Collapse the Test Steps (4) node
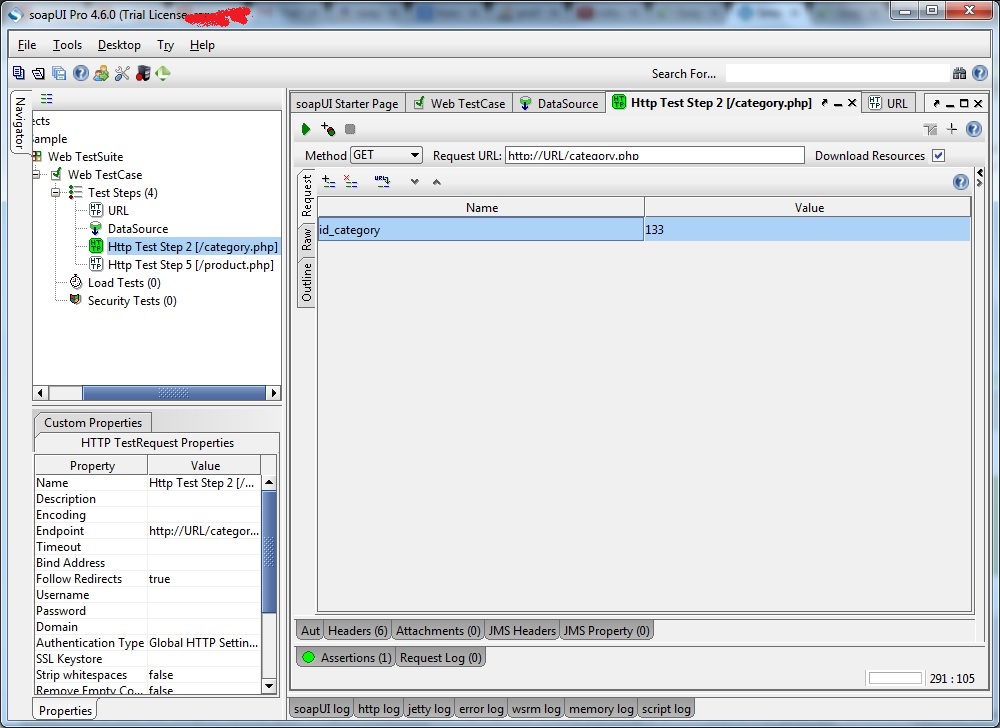 tap(55, 193)
